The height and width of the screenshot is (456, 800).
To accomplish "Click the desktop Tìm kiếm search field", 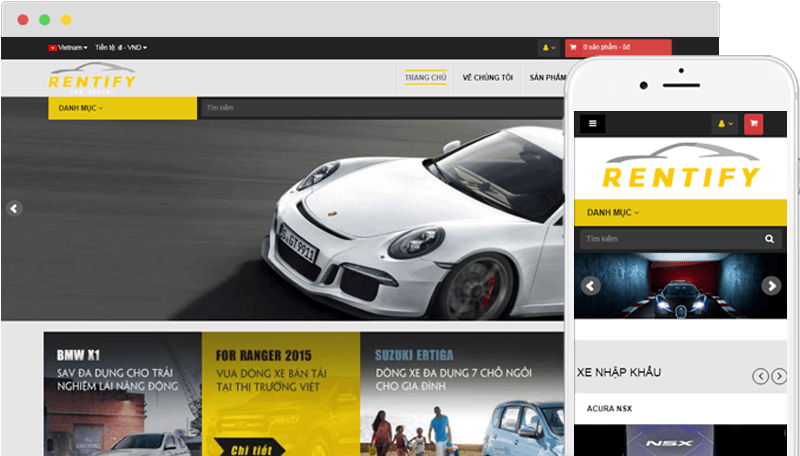I will 380,108.
